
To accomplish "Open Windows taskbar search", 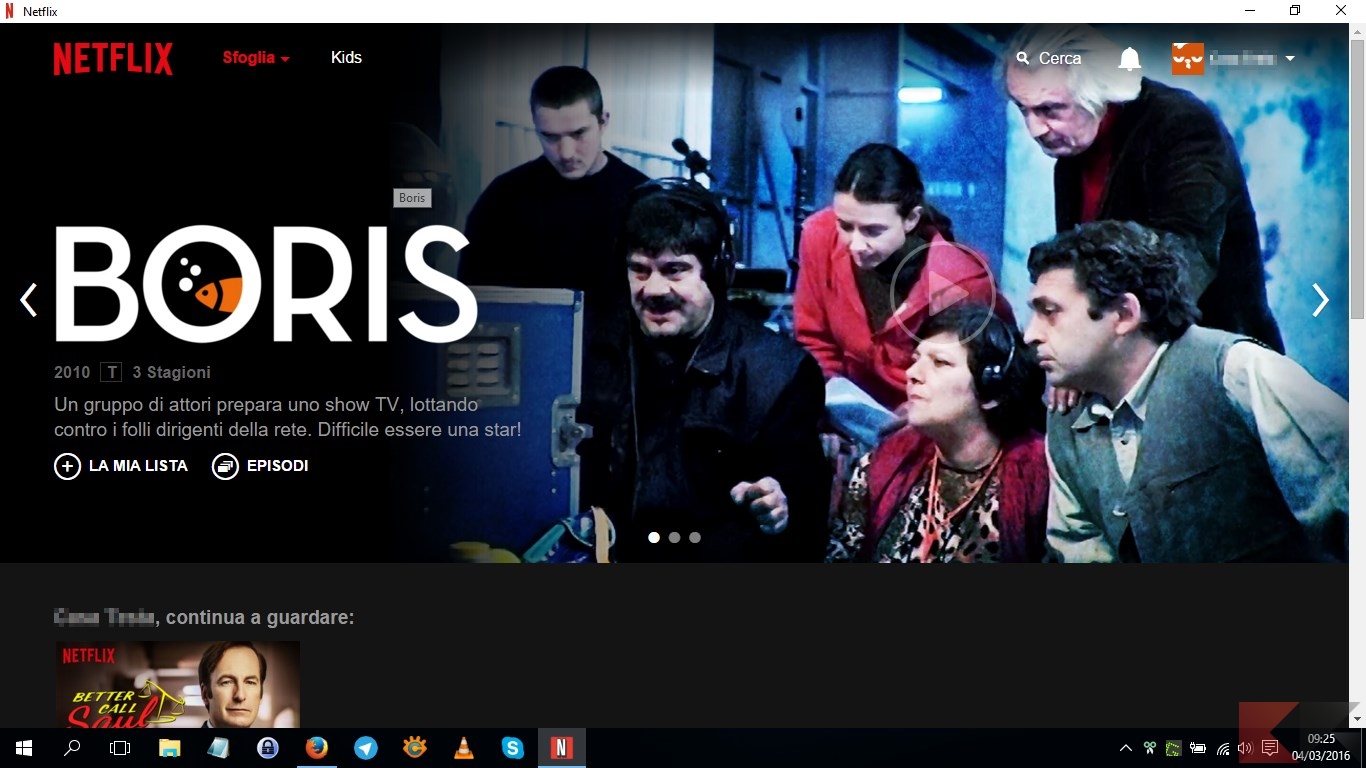I will [x=72, y=748].
